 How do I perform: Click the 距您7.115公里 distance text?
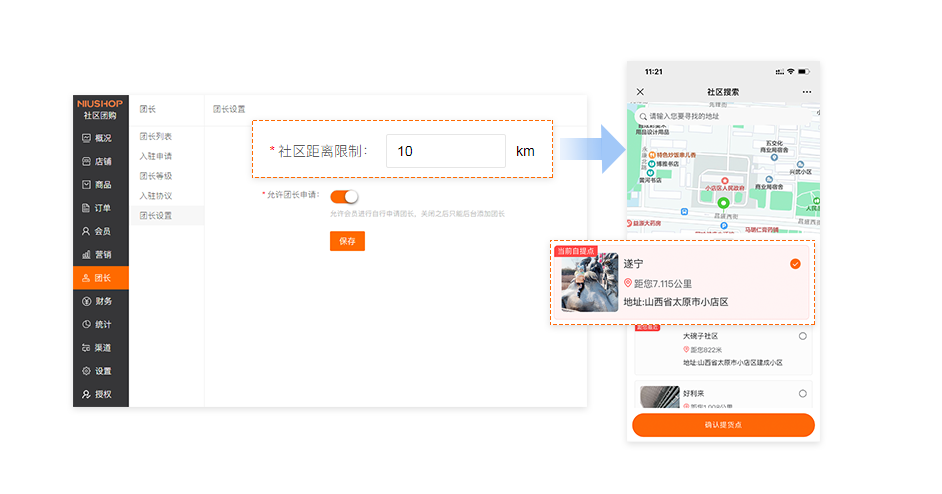(663, 284)
